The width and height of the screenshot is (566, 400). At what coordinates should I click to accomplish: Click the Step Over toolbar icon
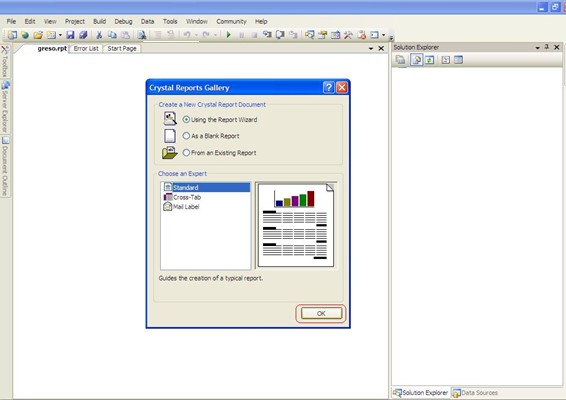click(280, 35)
